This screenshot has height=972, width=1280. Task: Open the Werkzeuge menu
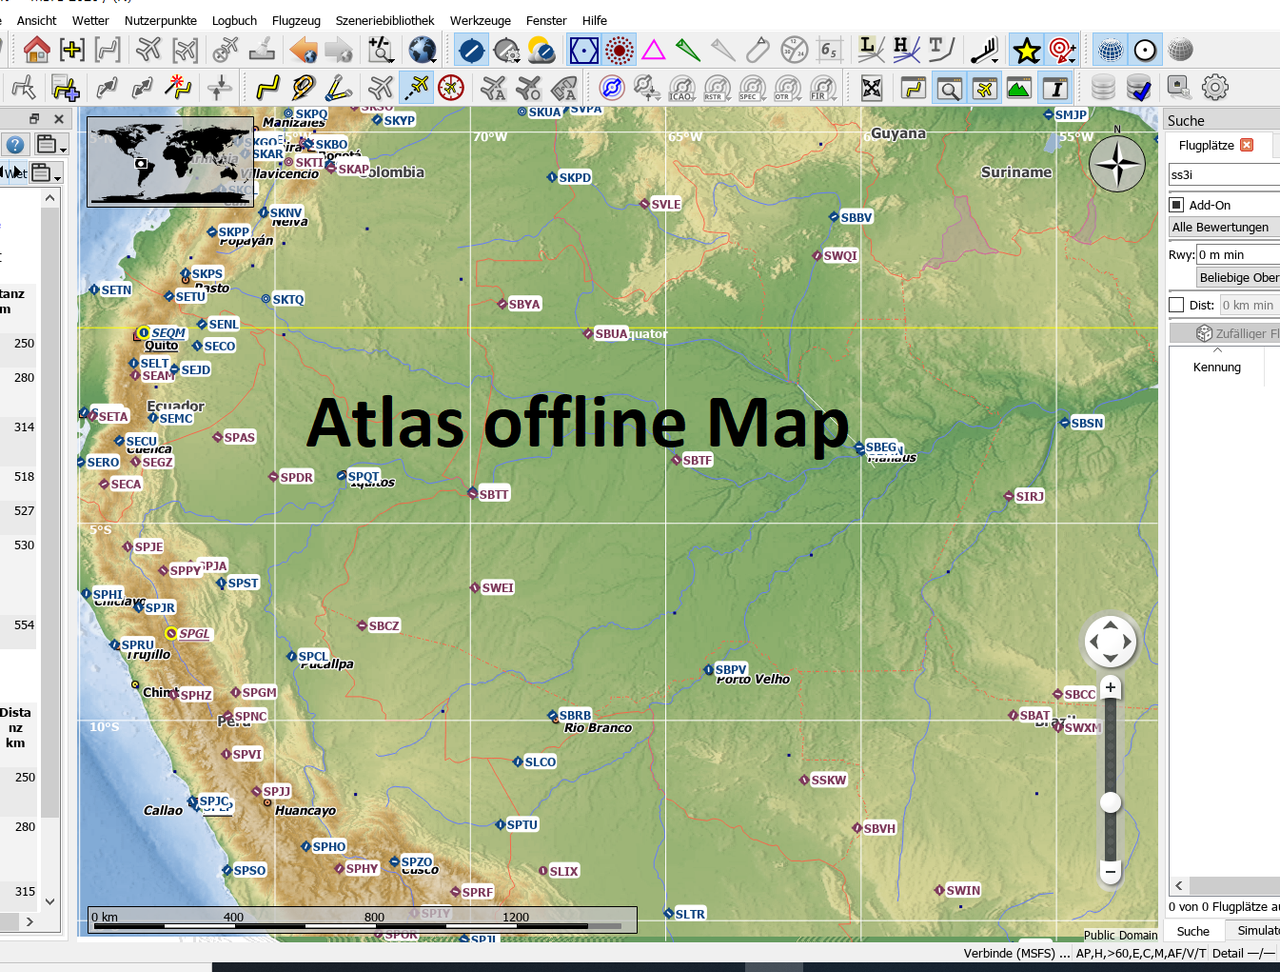[x=480, y=20]
